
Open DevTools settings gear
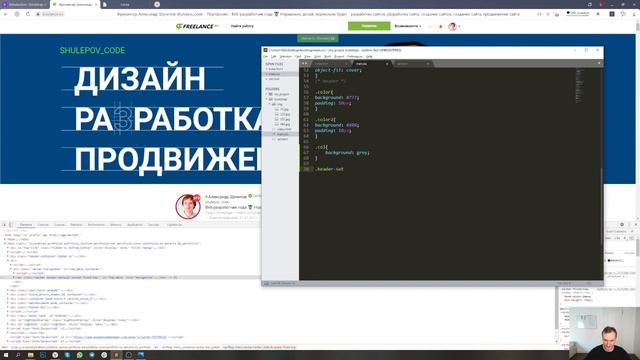coord(622,224)
